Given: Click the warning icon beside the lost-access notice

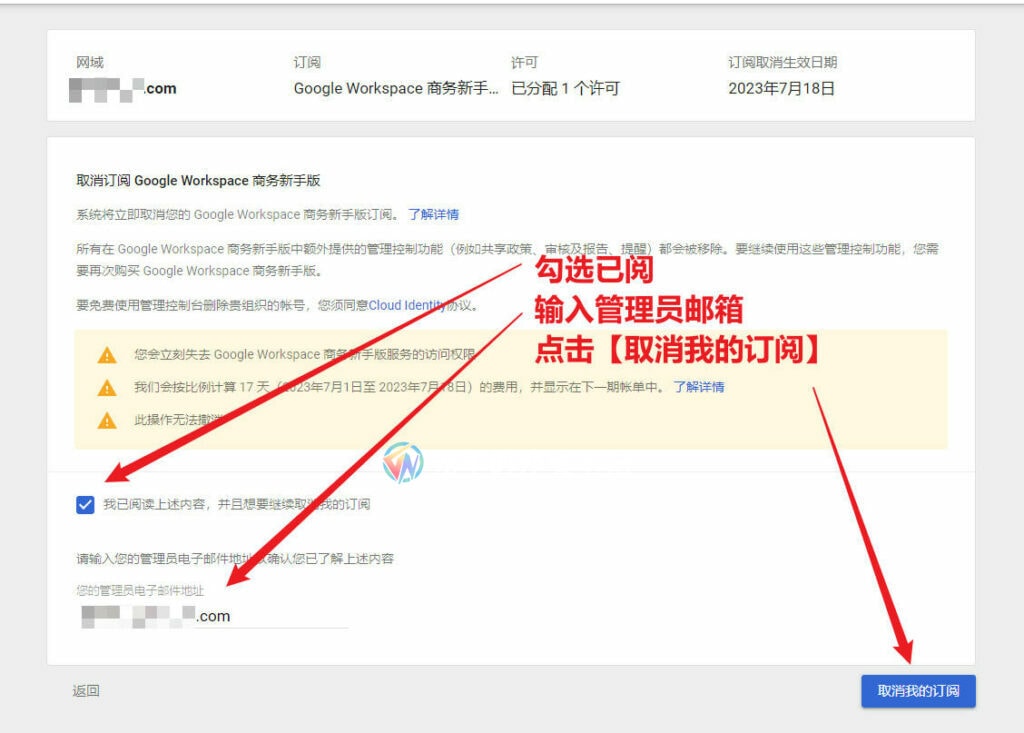Looking at the screenshot, I should coord(107,355).
